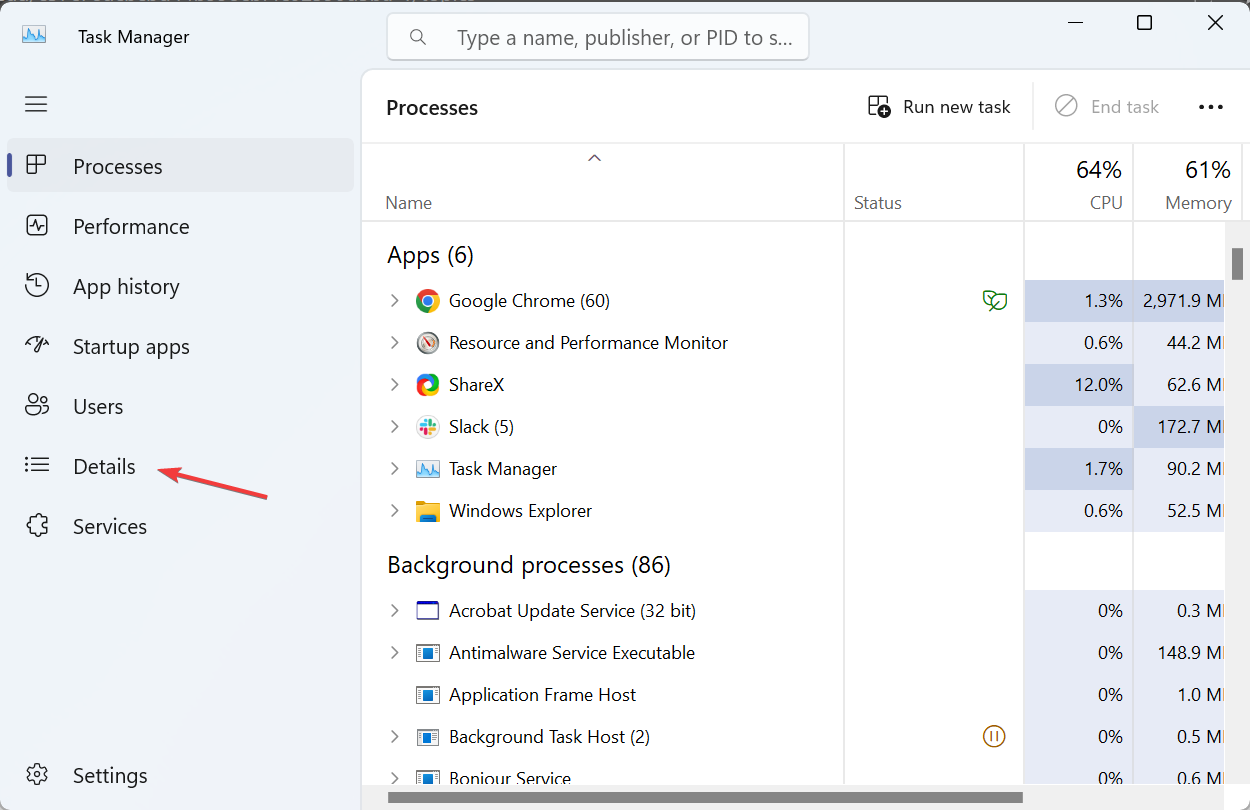Click the Resource and Performance Monitor icon
The height and width of the screenshot is (810, 1250).
tap(428, 343)
